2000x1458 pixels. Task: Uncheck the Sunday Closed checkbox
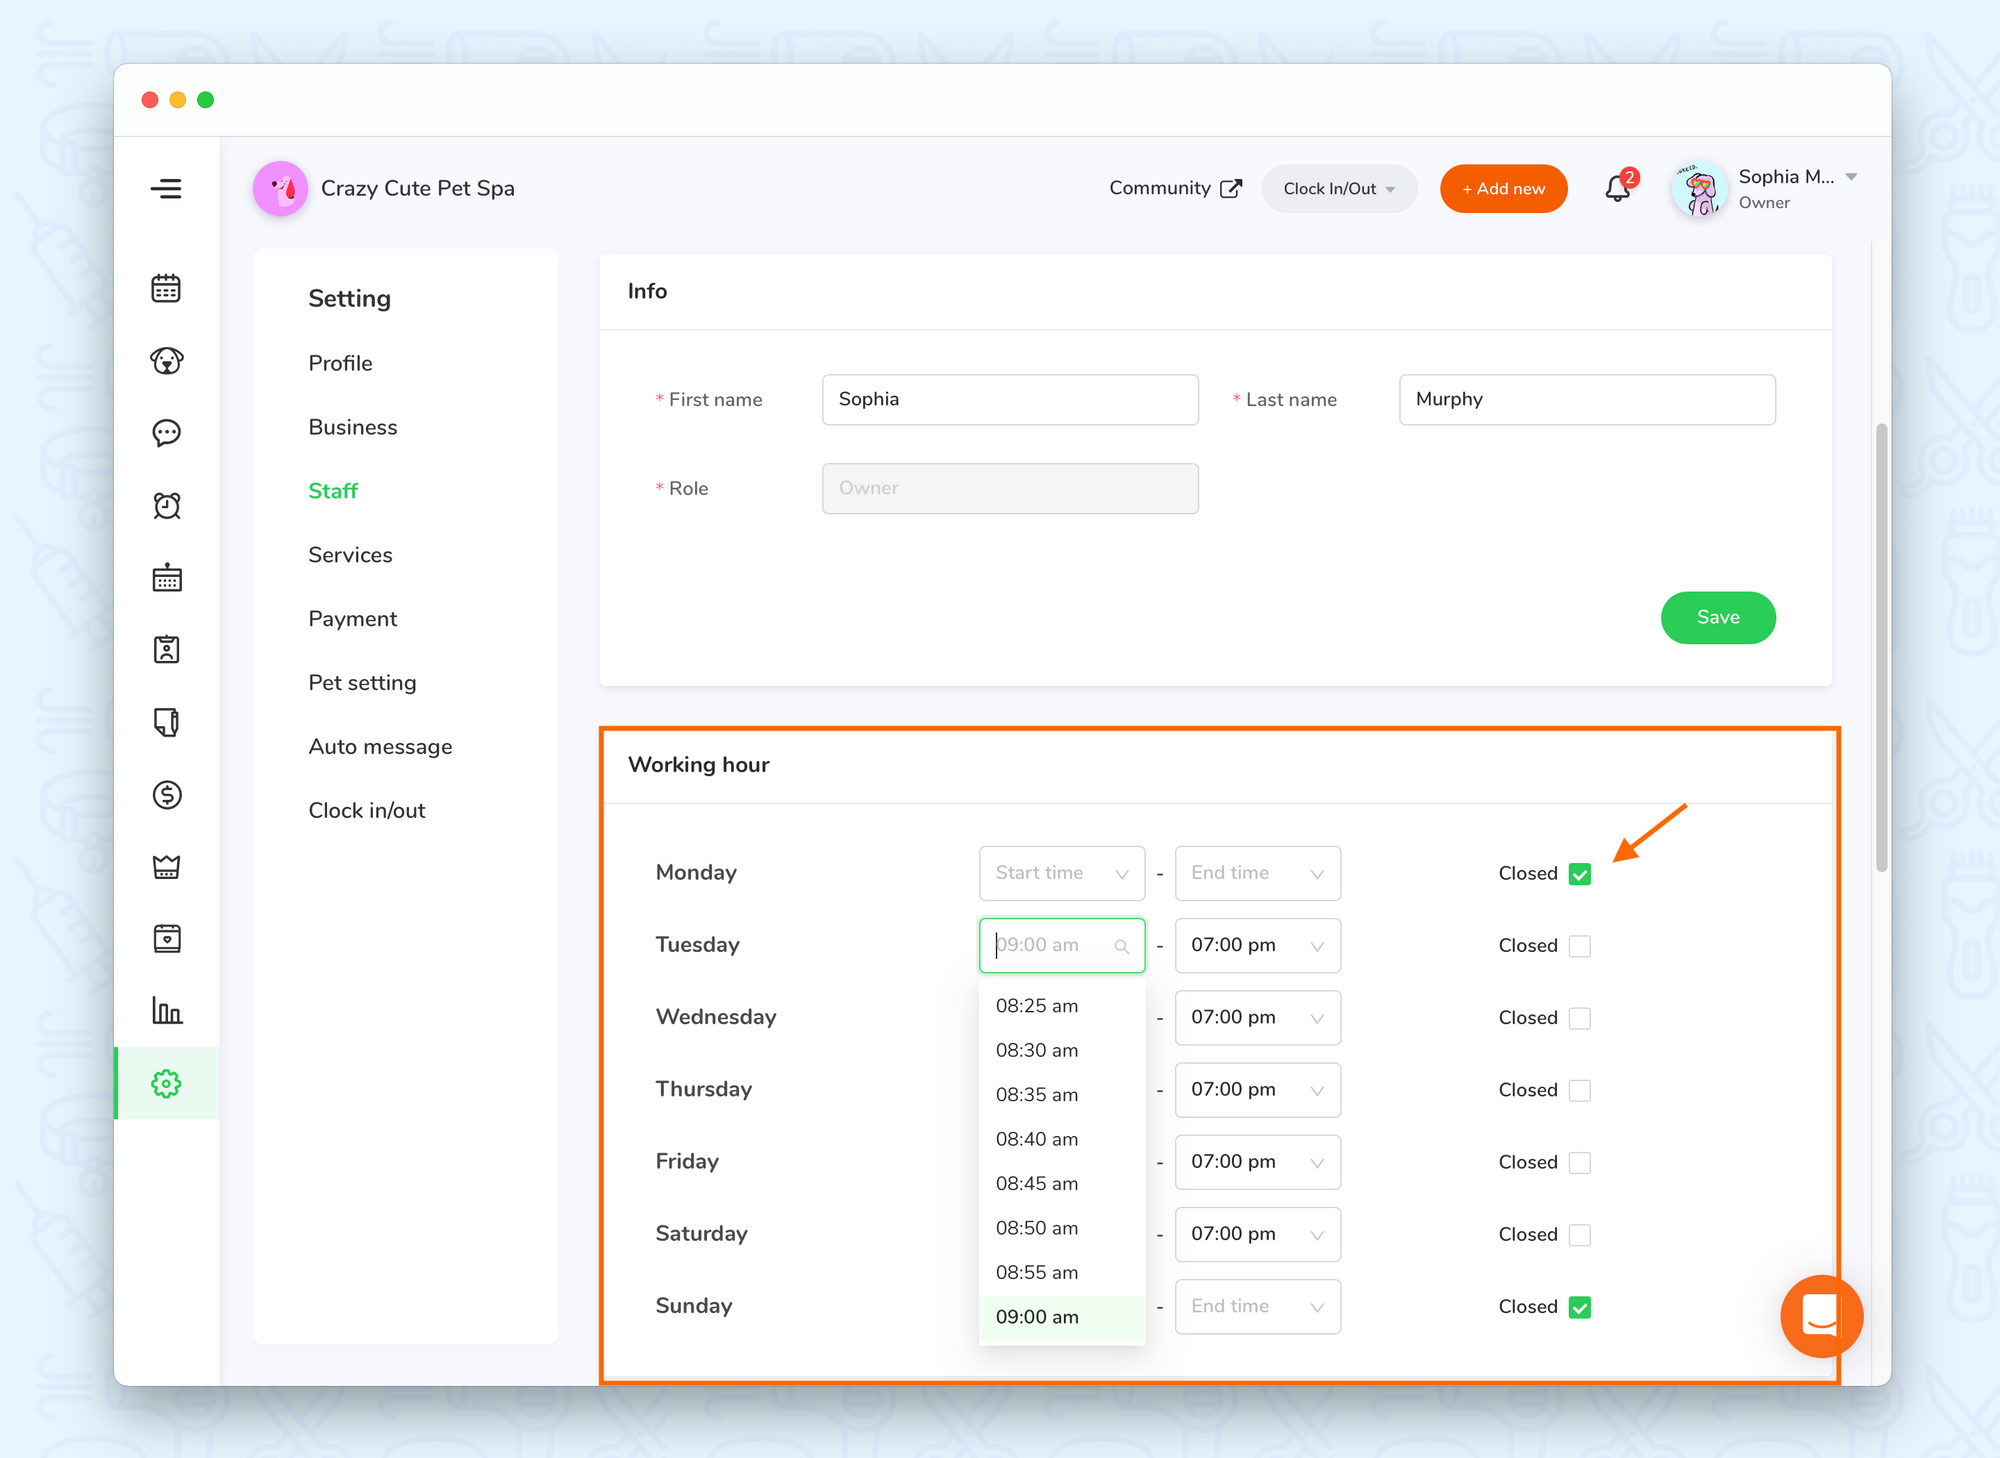[x=1580, y=1307]
